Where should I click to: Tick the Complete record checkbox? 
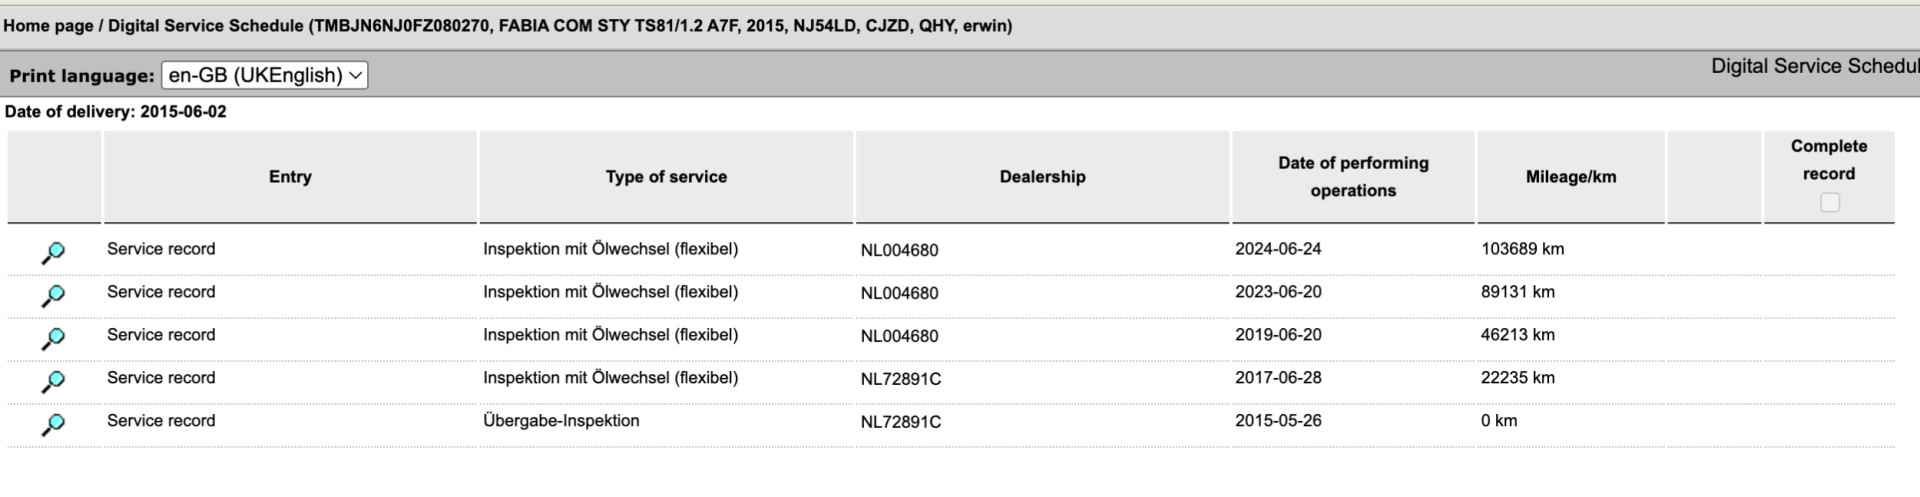[x=1829, y=202]
